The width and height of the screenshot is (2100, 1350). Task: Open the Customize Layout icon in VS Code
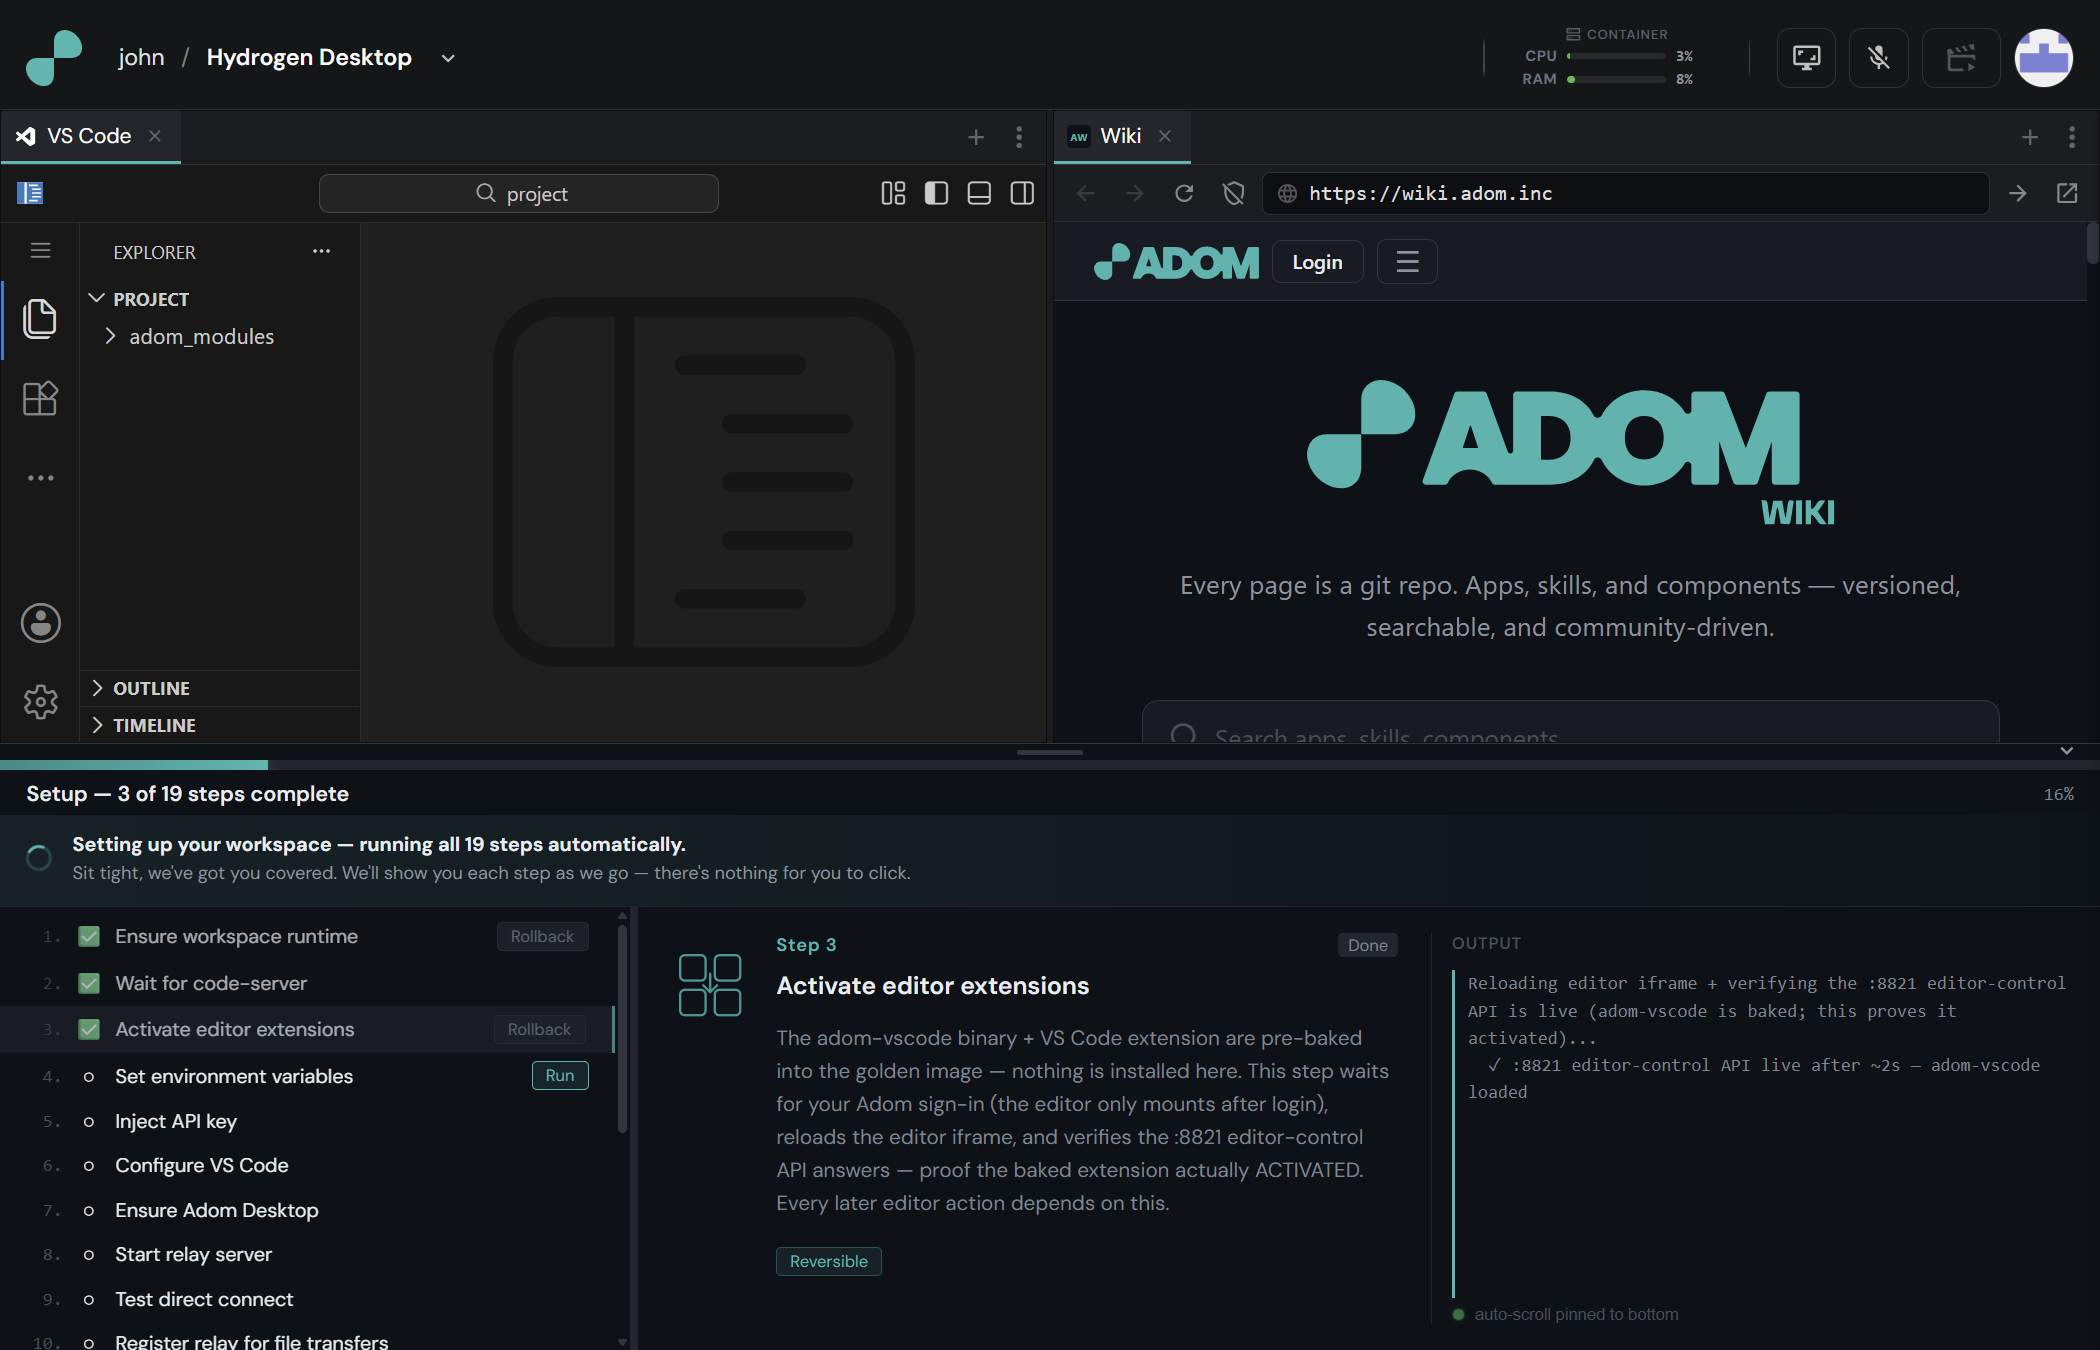893,193
